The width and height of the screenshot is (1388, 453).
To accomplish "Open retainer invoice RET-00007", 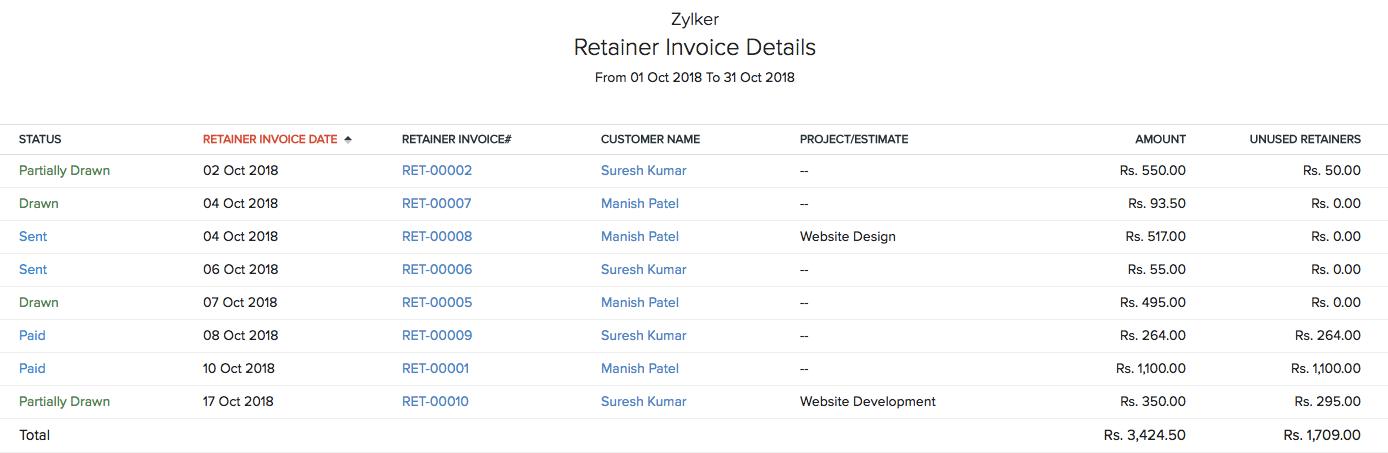I will pyautogui.click(x=437, y=204).
